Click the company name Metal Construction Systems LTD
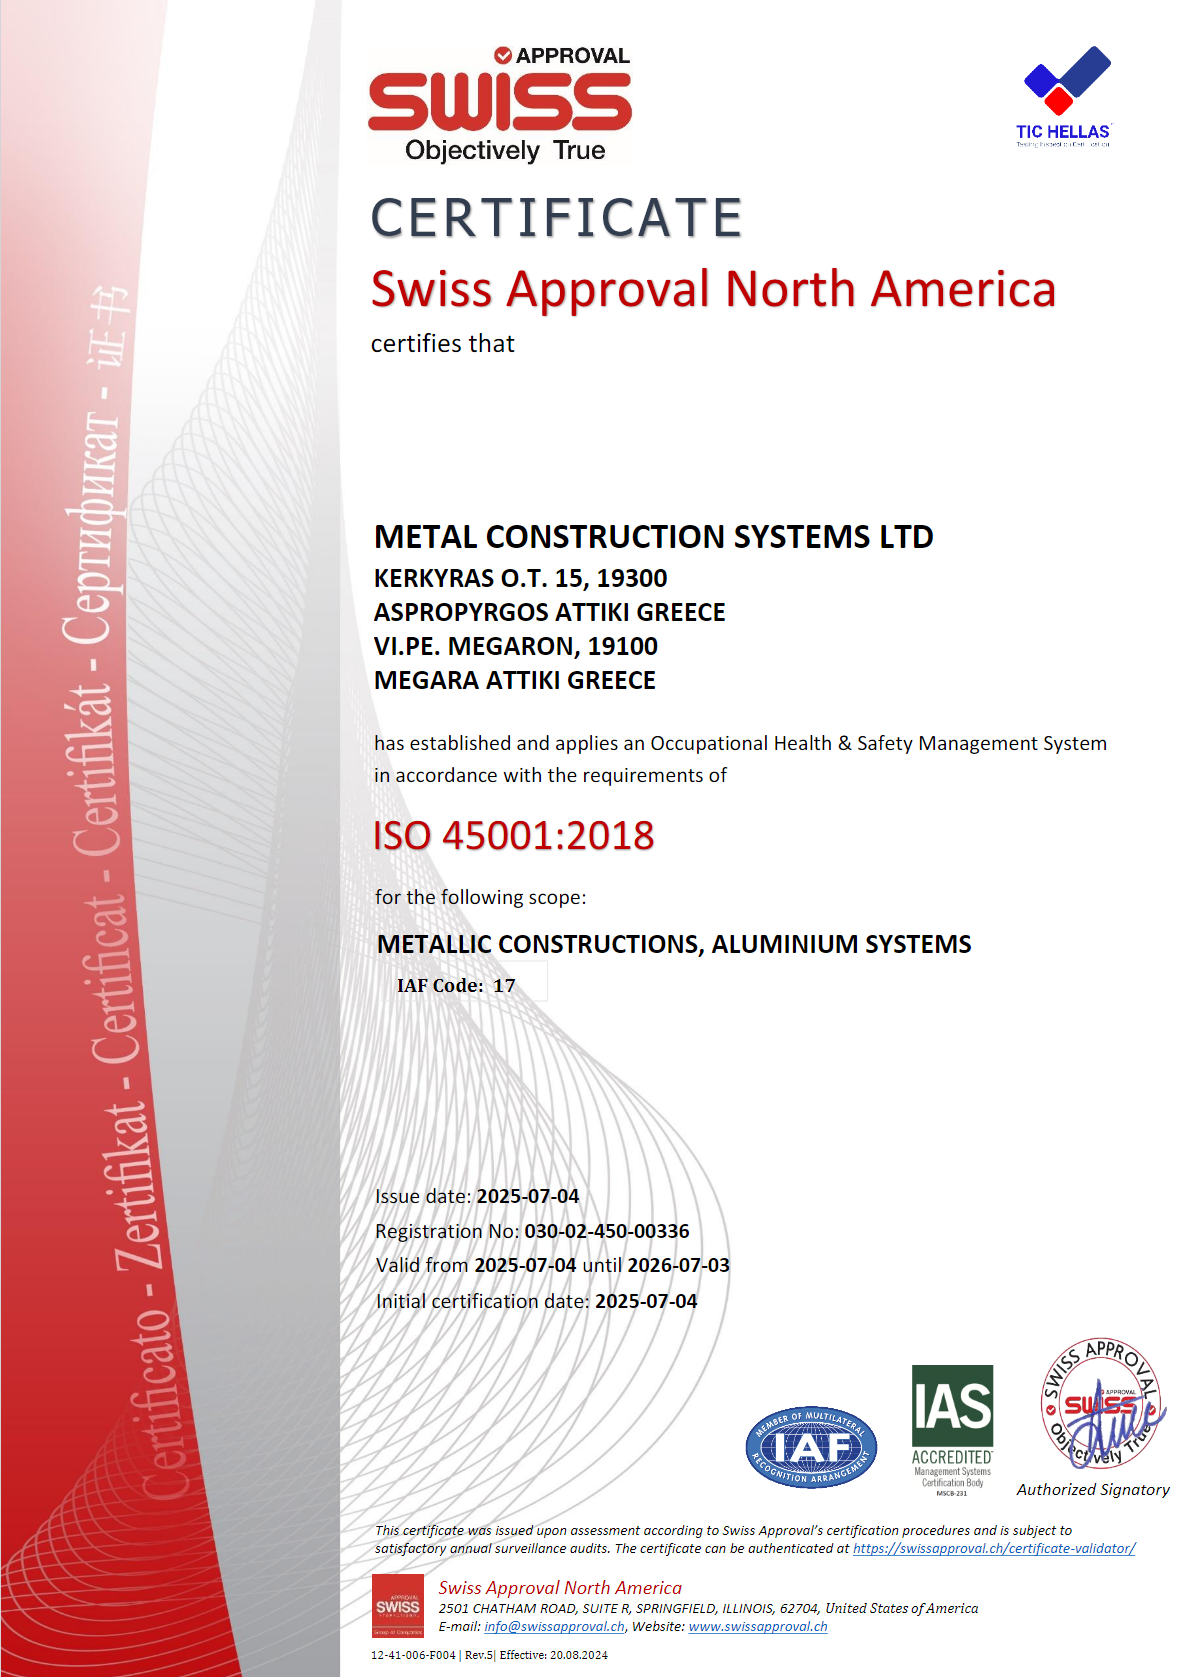This screenshot has width=1183, height=1677. pyautogui.click(x=653, y=537)
